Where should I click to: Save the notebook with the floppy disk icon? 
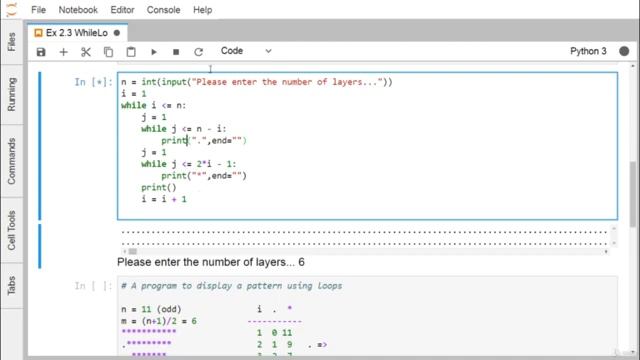pyautogui.click(x=41, y=52)
